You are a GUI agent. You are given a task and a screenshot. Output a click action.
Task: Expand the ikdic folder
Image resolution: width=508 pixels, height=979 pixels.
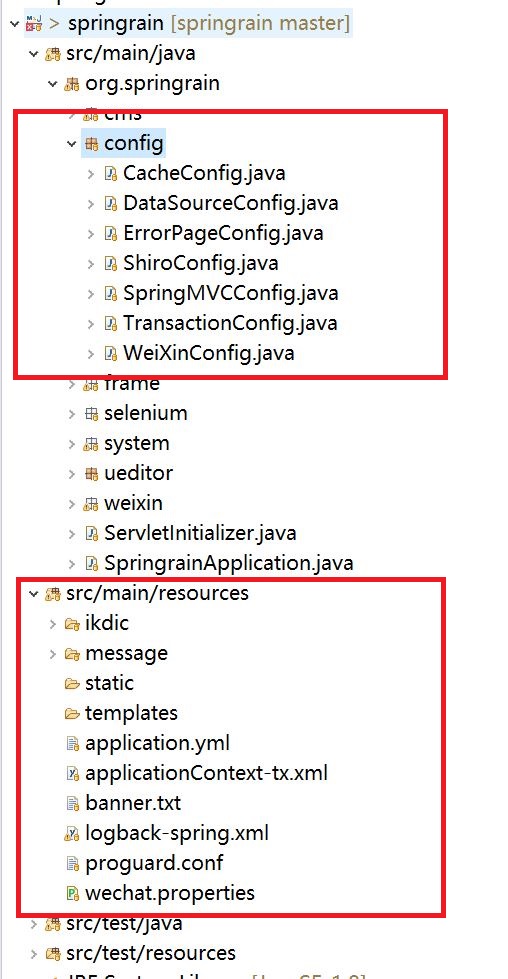(x=52, y=623)
